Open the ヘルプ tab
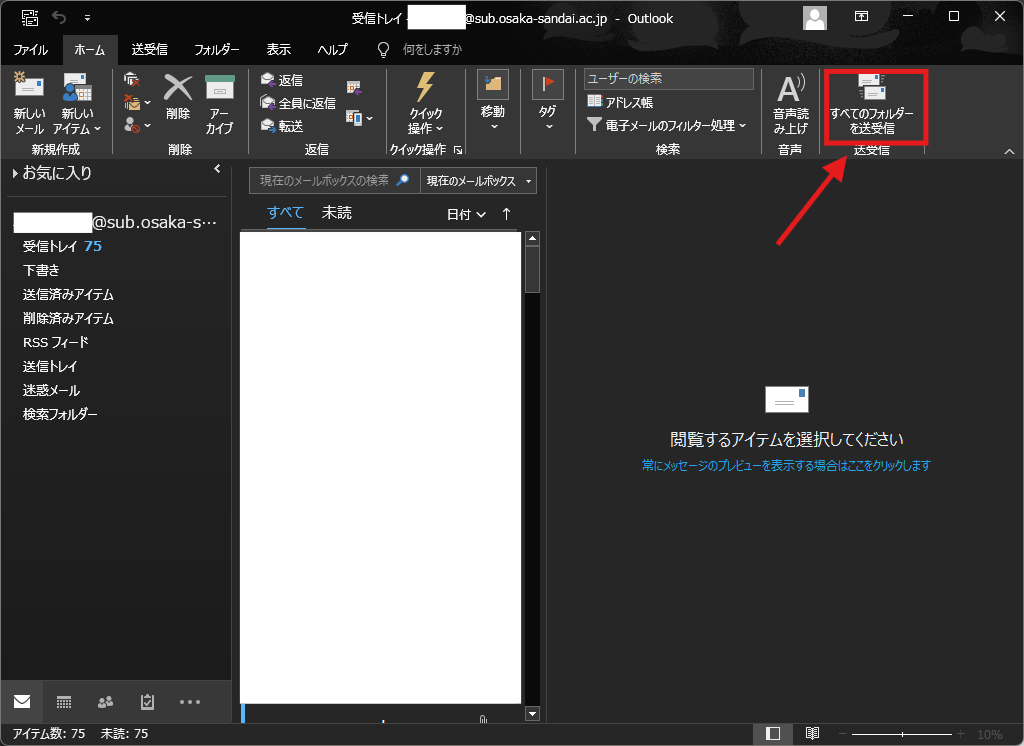 point(332,50)
